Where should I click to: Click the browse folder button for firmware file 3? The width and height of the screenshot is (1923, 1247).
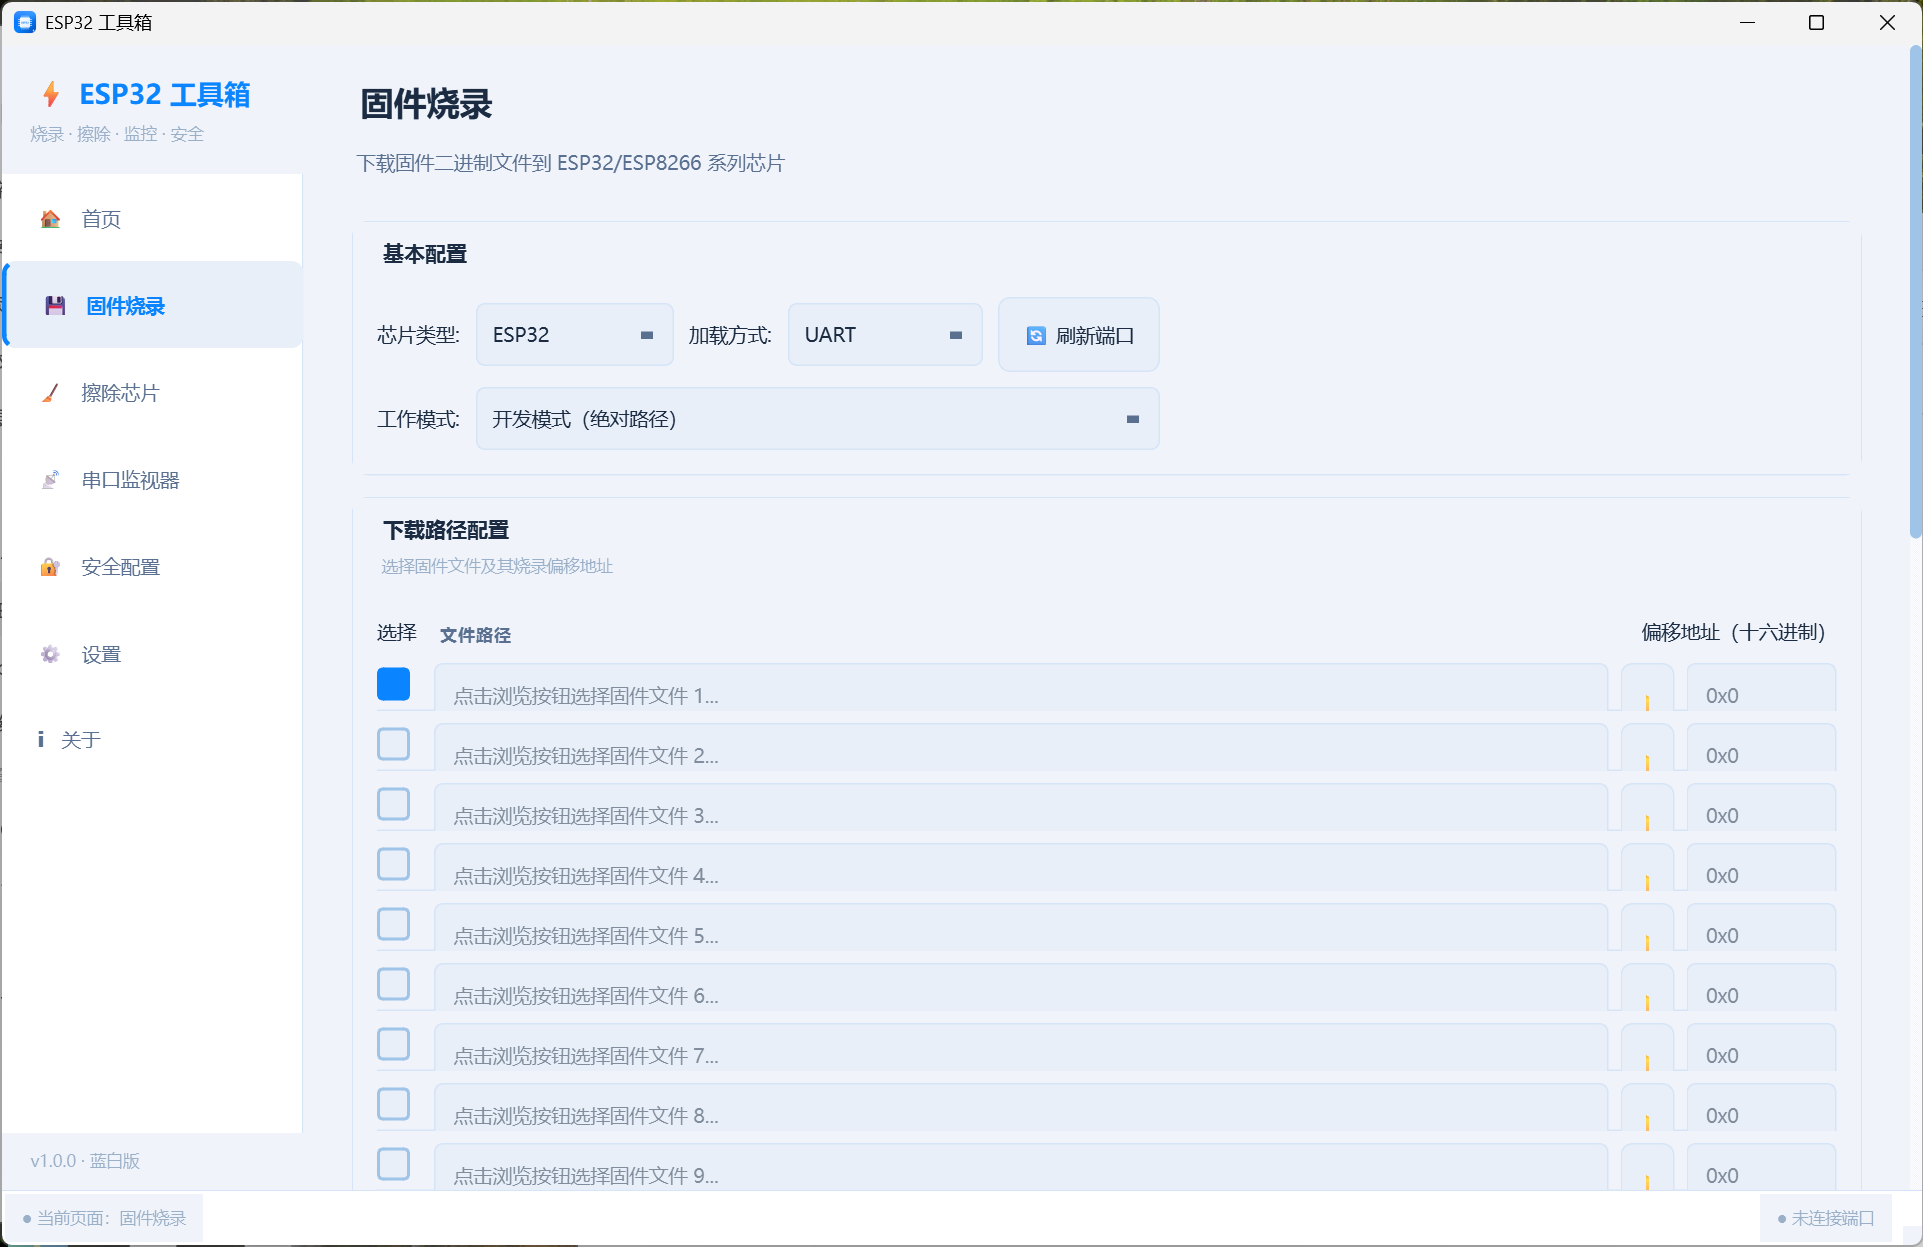click(1646, 808)
